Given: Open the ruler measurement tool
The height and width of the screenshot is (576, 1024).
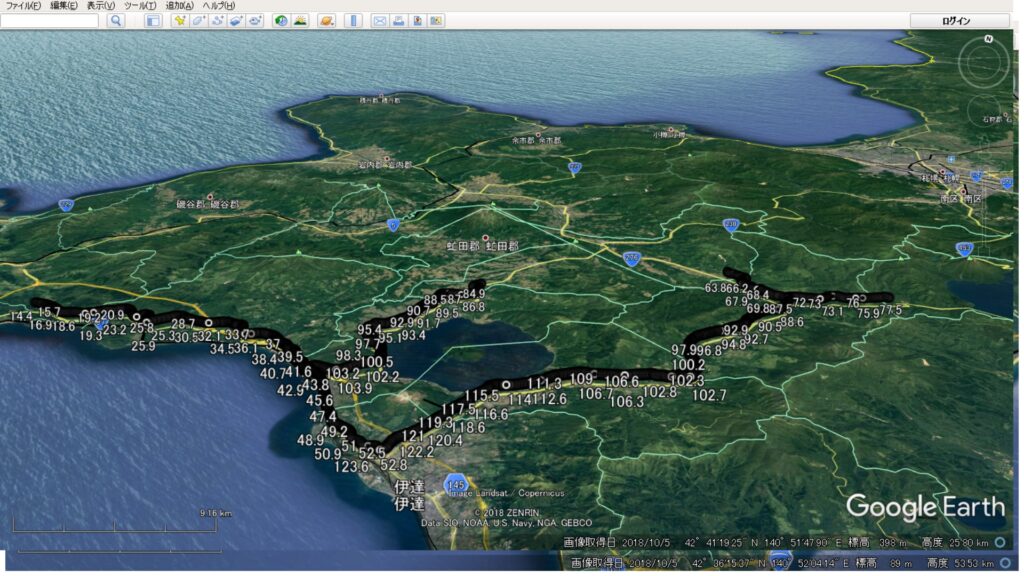Looking at the screenshot, I should click(353, 21).
